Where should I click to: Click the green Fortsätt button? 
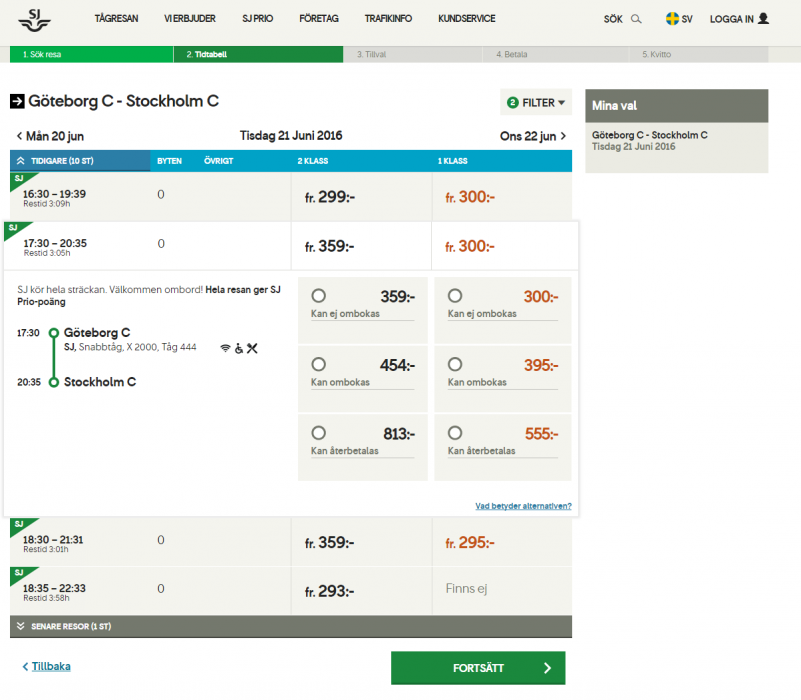[478, 668]
